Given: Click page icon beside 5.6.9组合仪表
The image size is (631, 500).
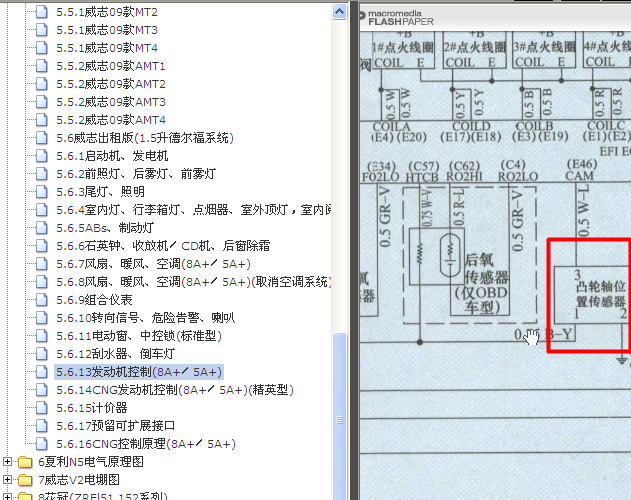Looking at the screenshot, I should coord(41,300).
